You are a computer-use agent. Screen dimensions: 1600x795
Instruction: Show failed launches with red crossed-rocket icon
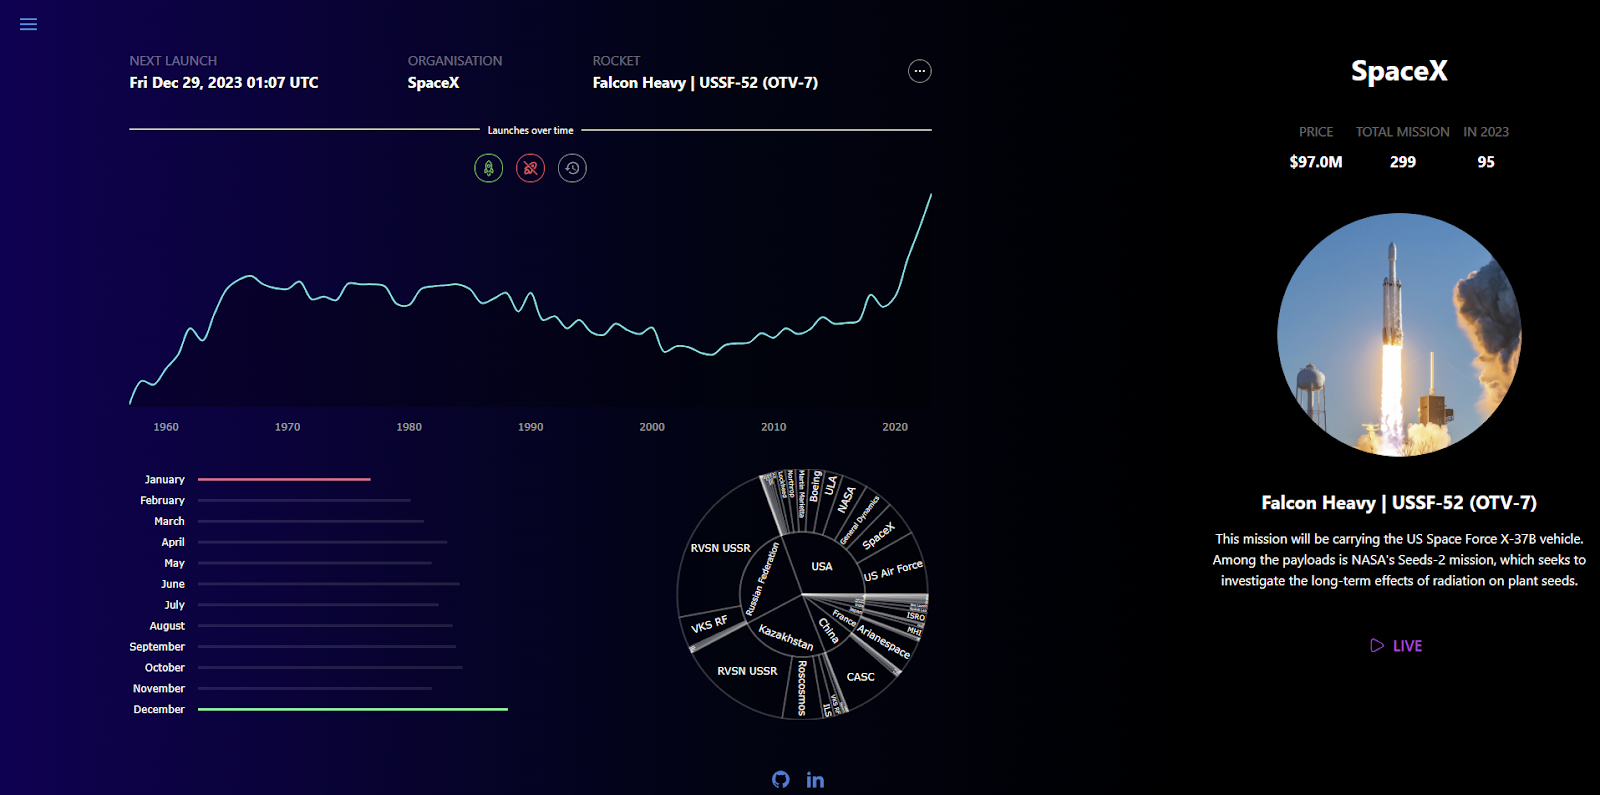coord(530,168)
